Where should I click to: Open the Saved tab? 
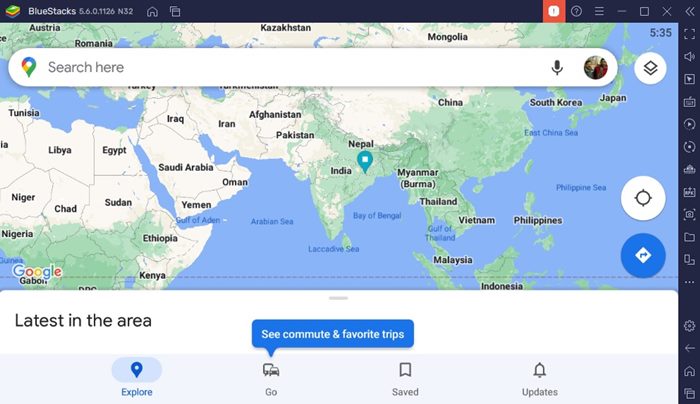405,379
